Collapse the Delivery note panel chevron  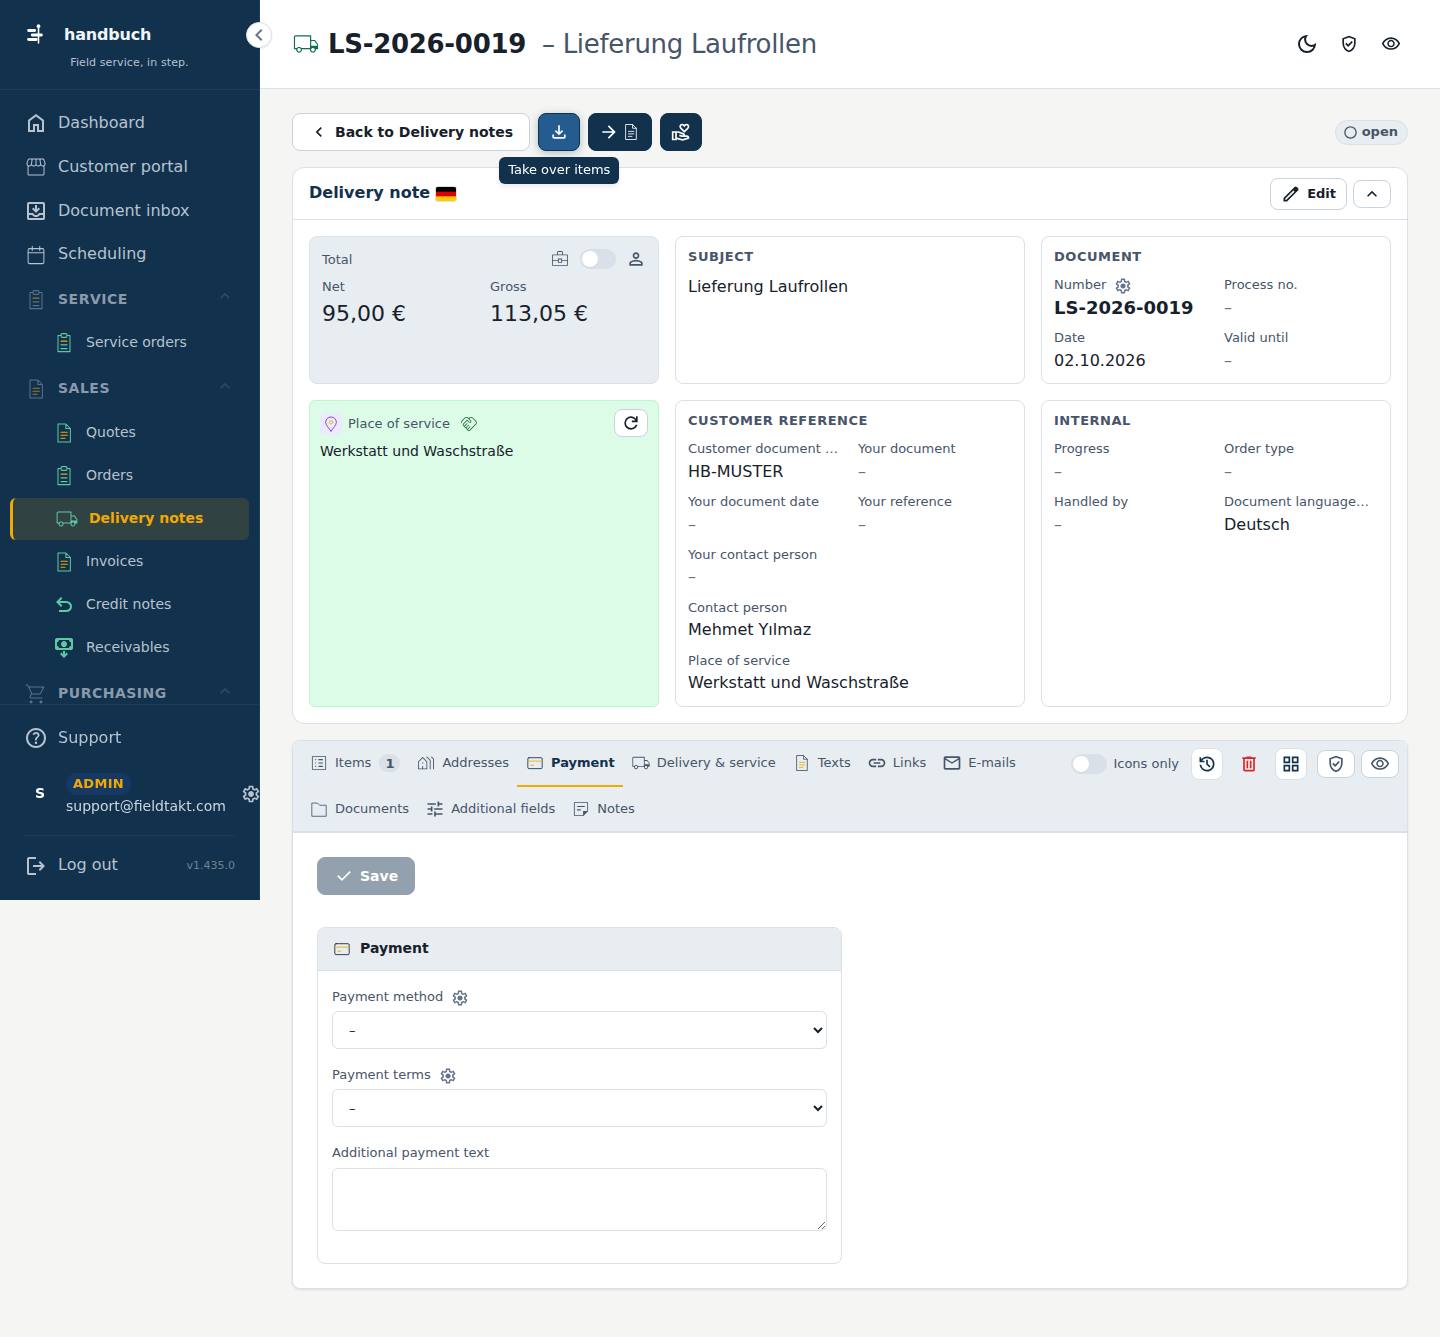[1372, 194]
